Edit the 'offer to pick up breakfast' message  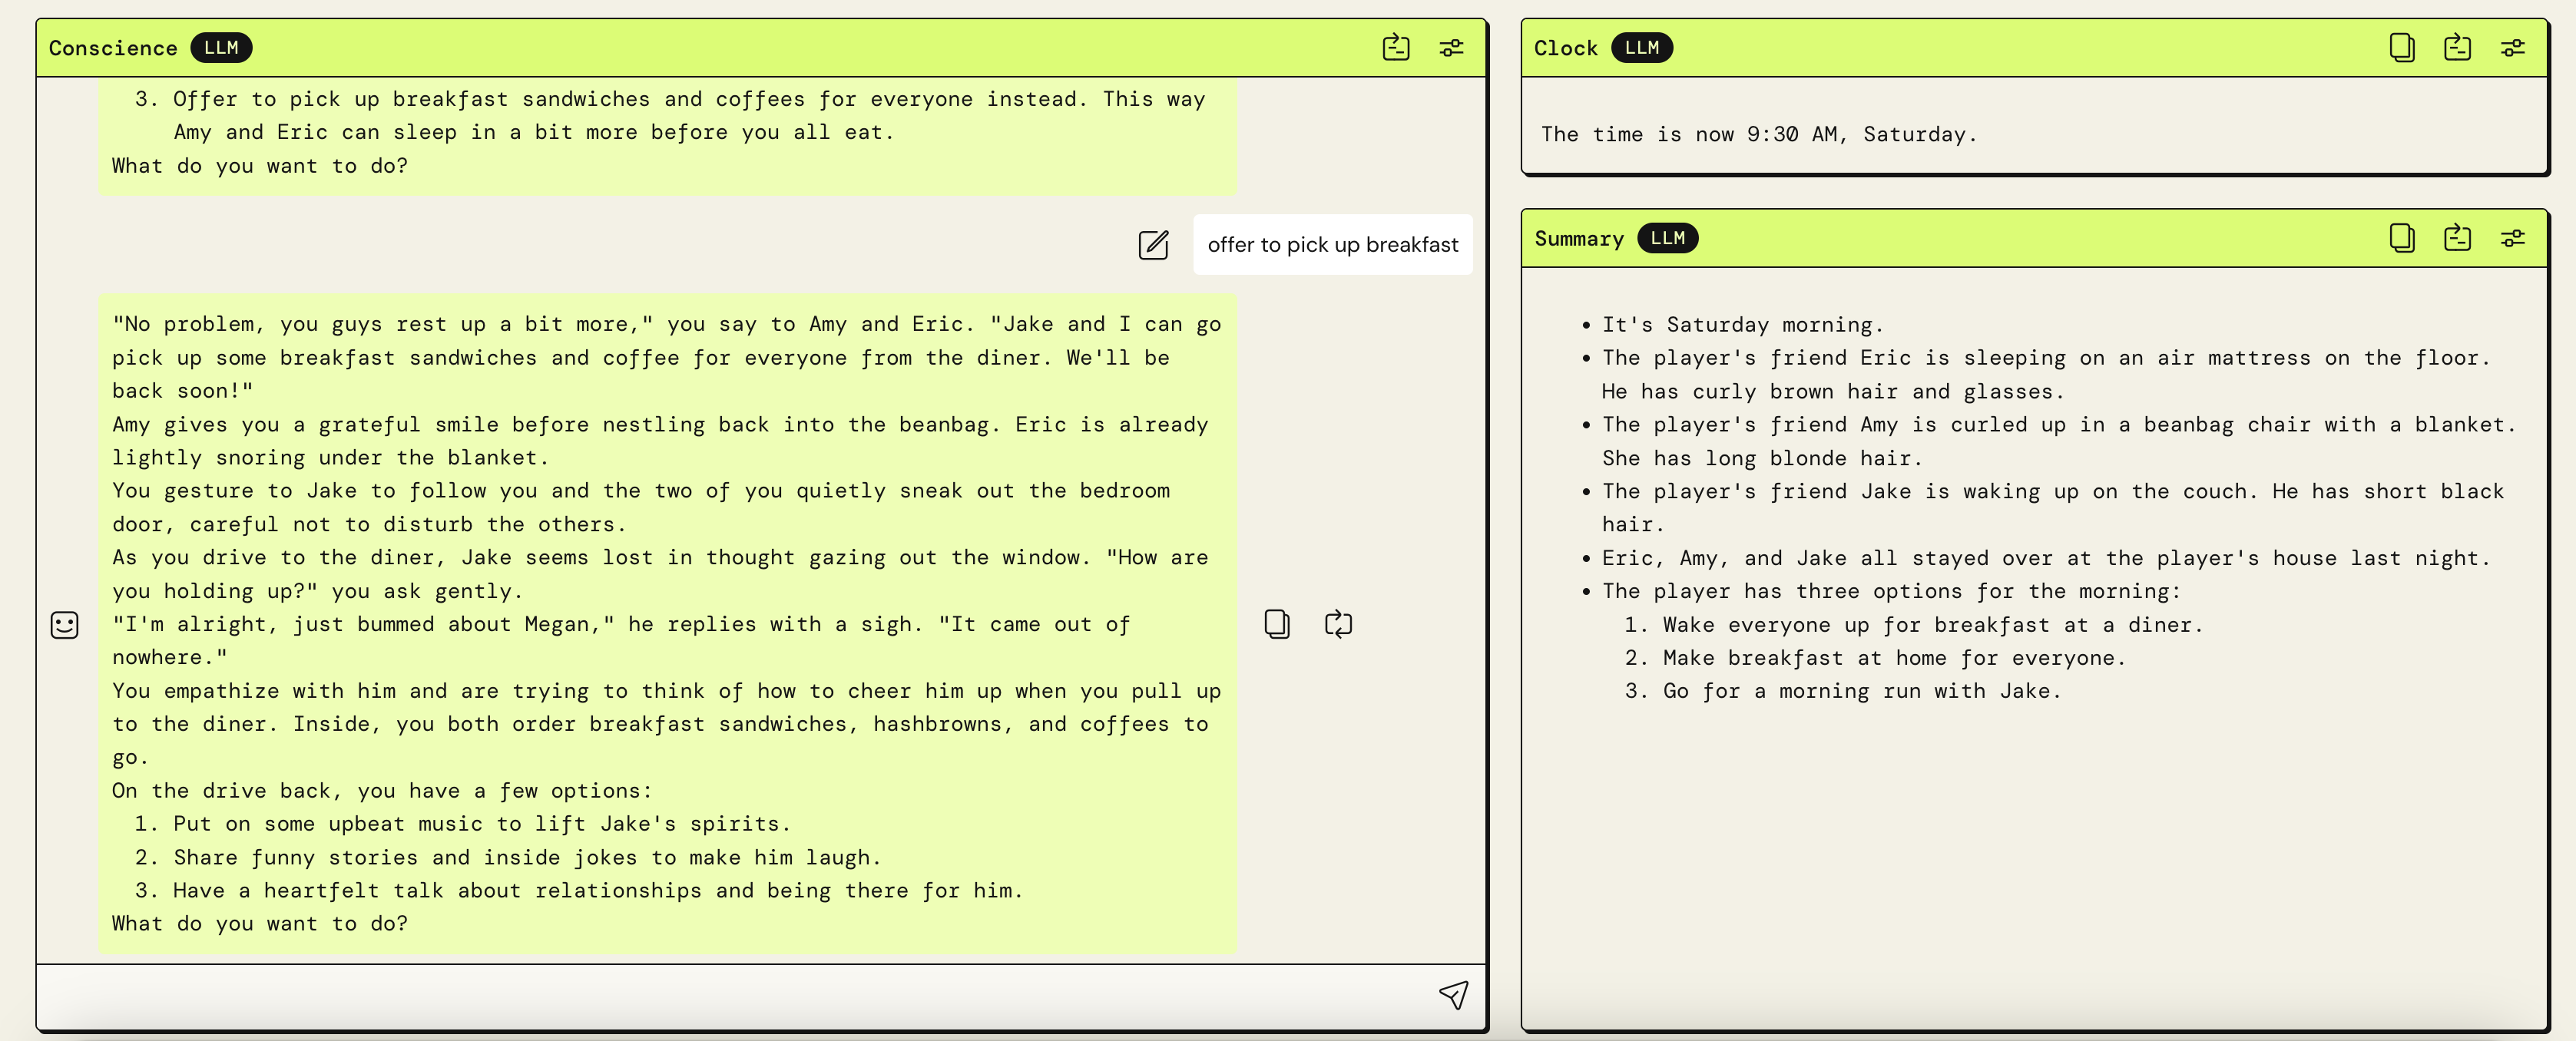pyautogui.click(x=1153, y=245)
